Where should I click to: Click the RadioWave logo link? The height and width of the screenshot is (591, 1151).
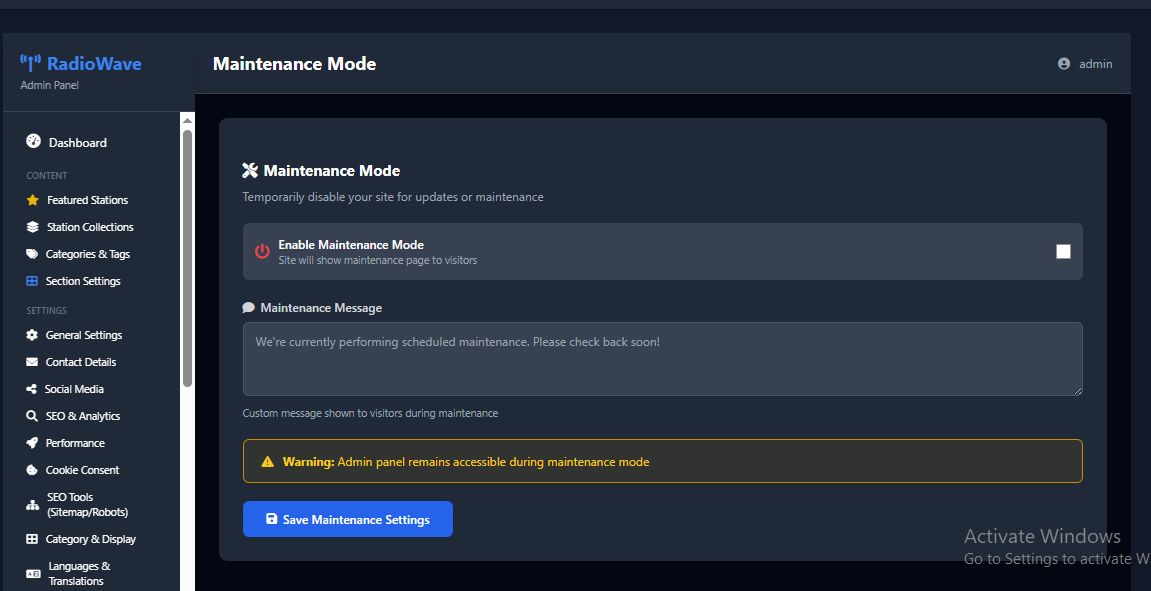click(x=81, y=64)
